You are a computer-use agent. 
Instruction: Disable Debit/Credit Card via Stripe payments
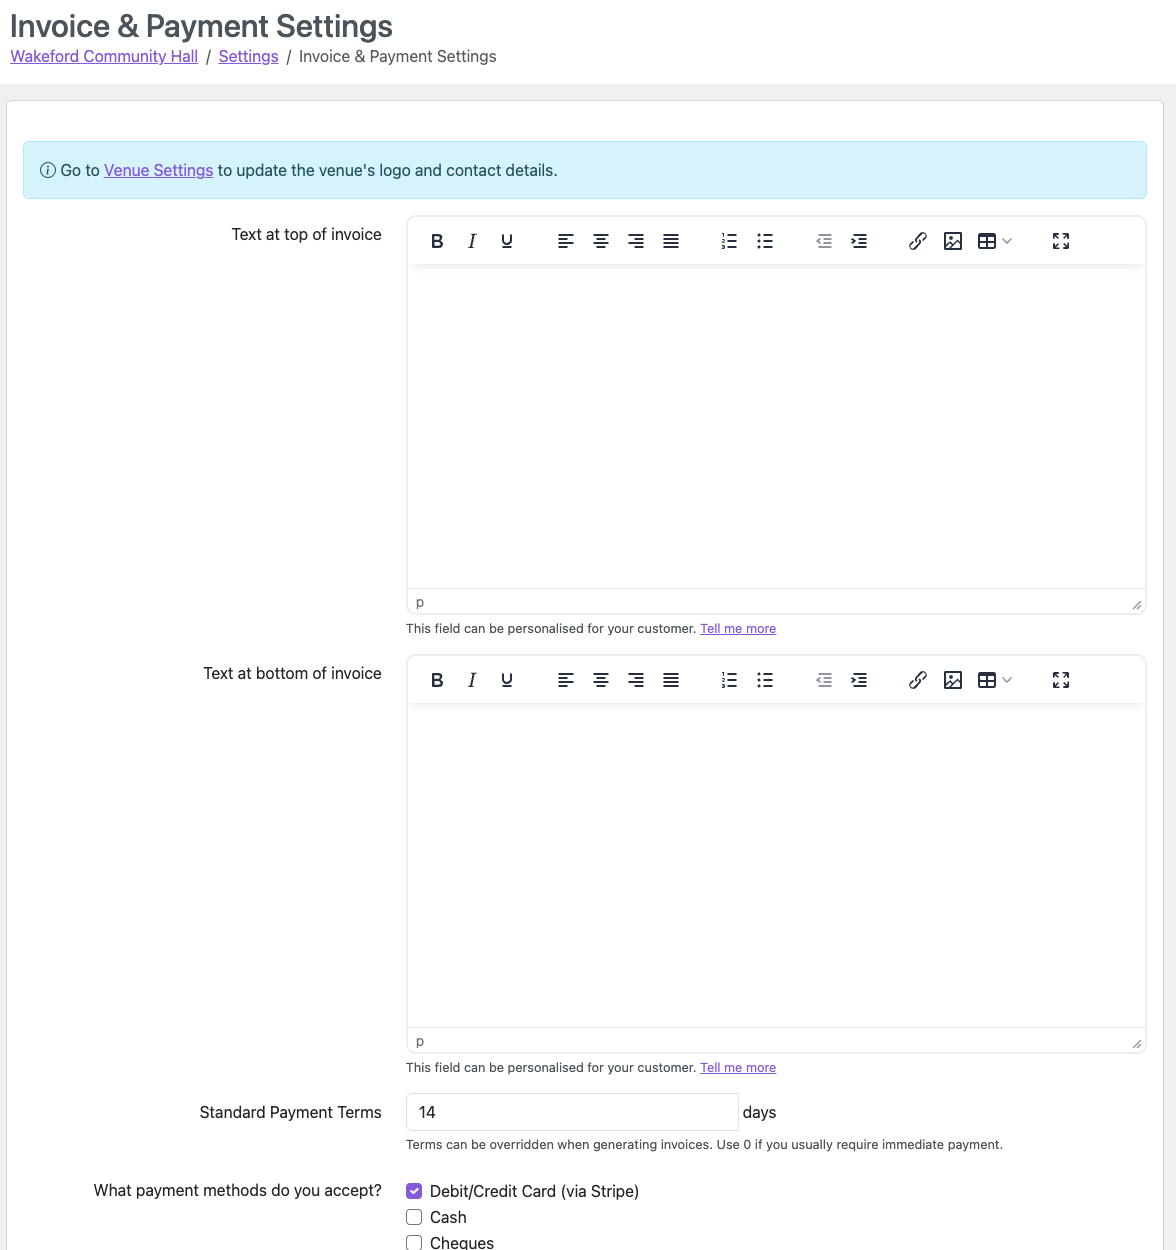[414, 1191]
